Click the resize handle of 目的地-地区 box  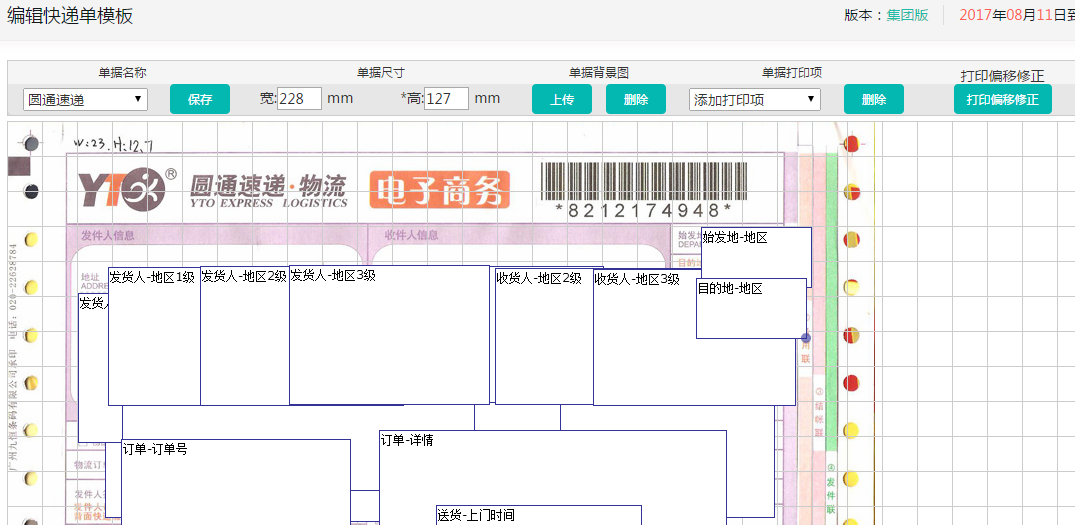[x=806, y=338]
